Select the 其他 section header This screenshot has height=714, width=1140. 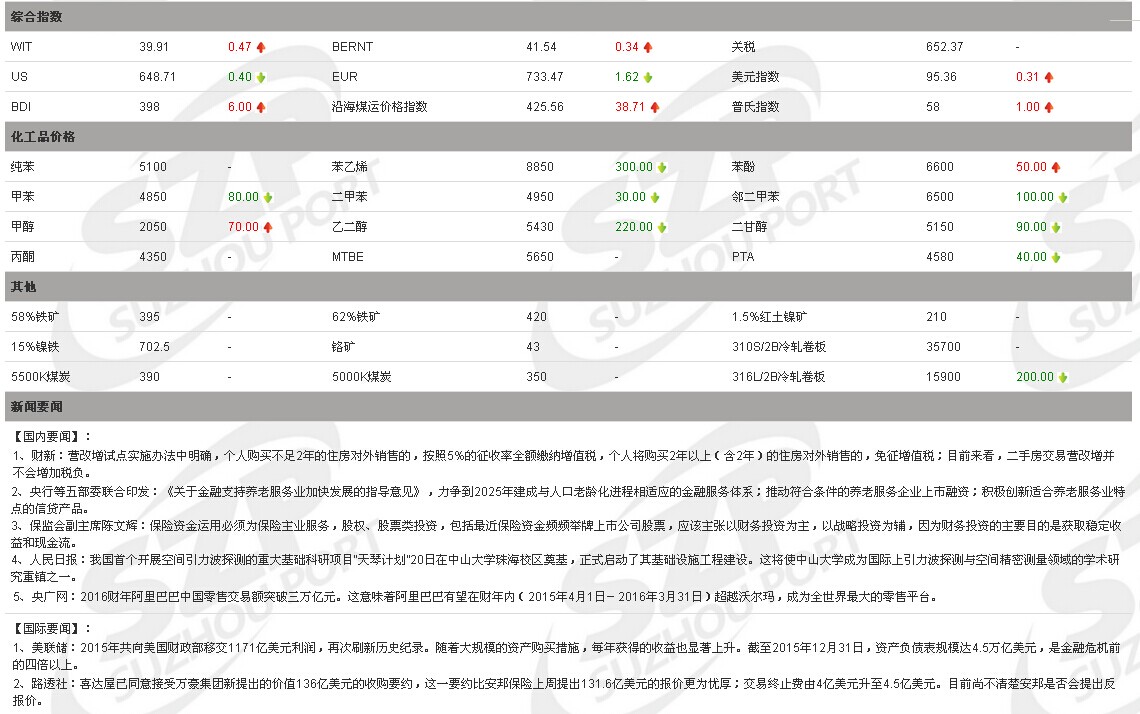click(569, 286)
